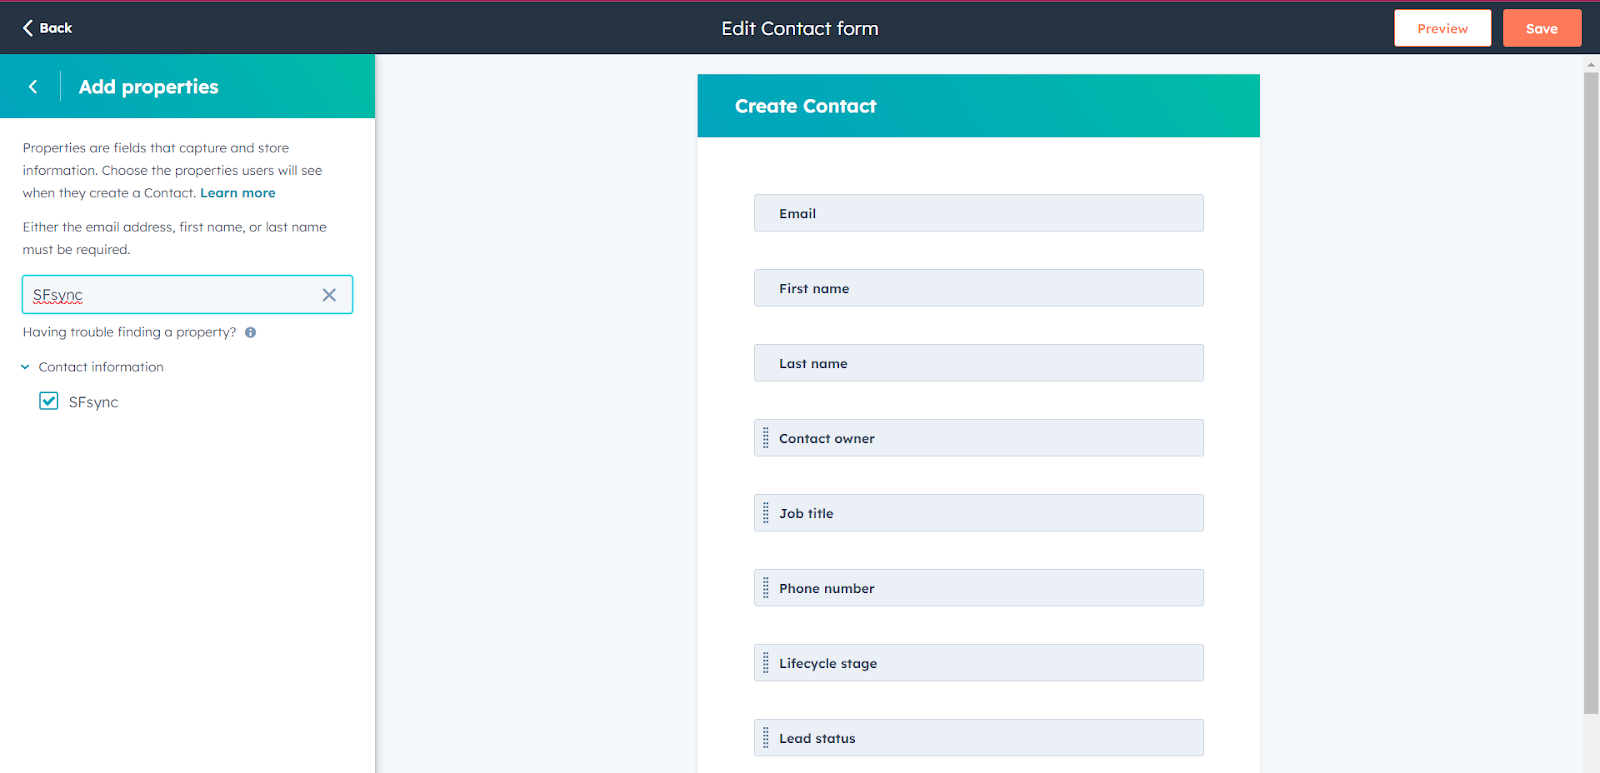Select the Last name field

click(x=978, y=363)
